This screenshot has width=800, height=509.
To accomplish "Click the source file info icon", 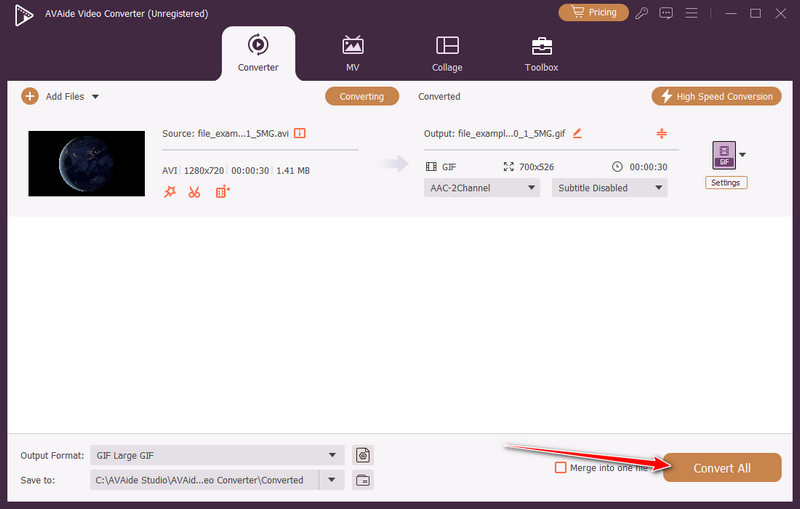I will (299, 133).
